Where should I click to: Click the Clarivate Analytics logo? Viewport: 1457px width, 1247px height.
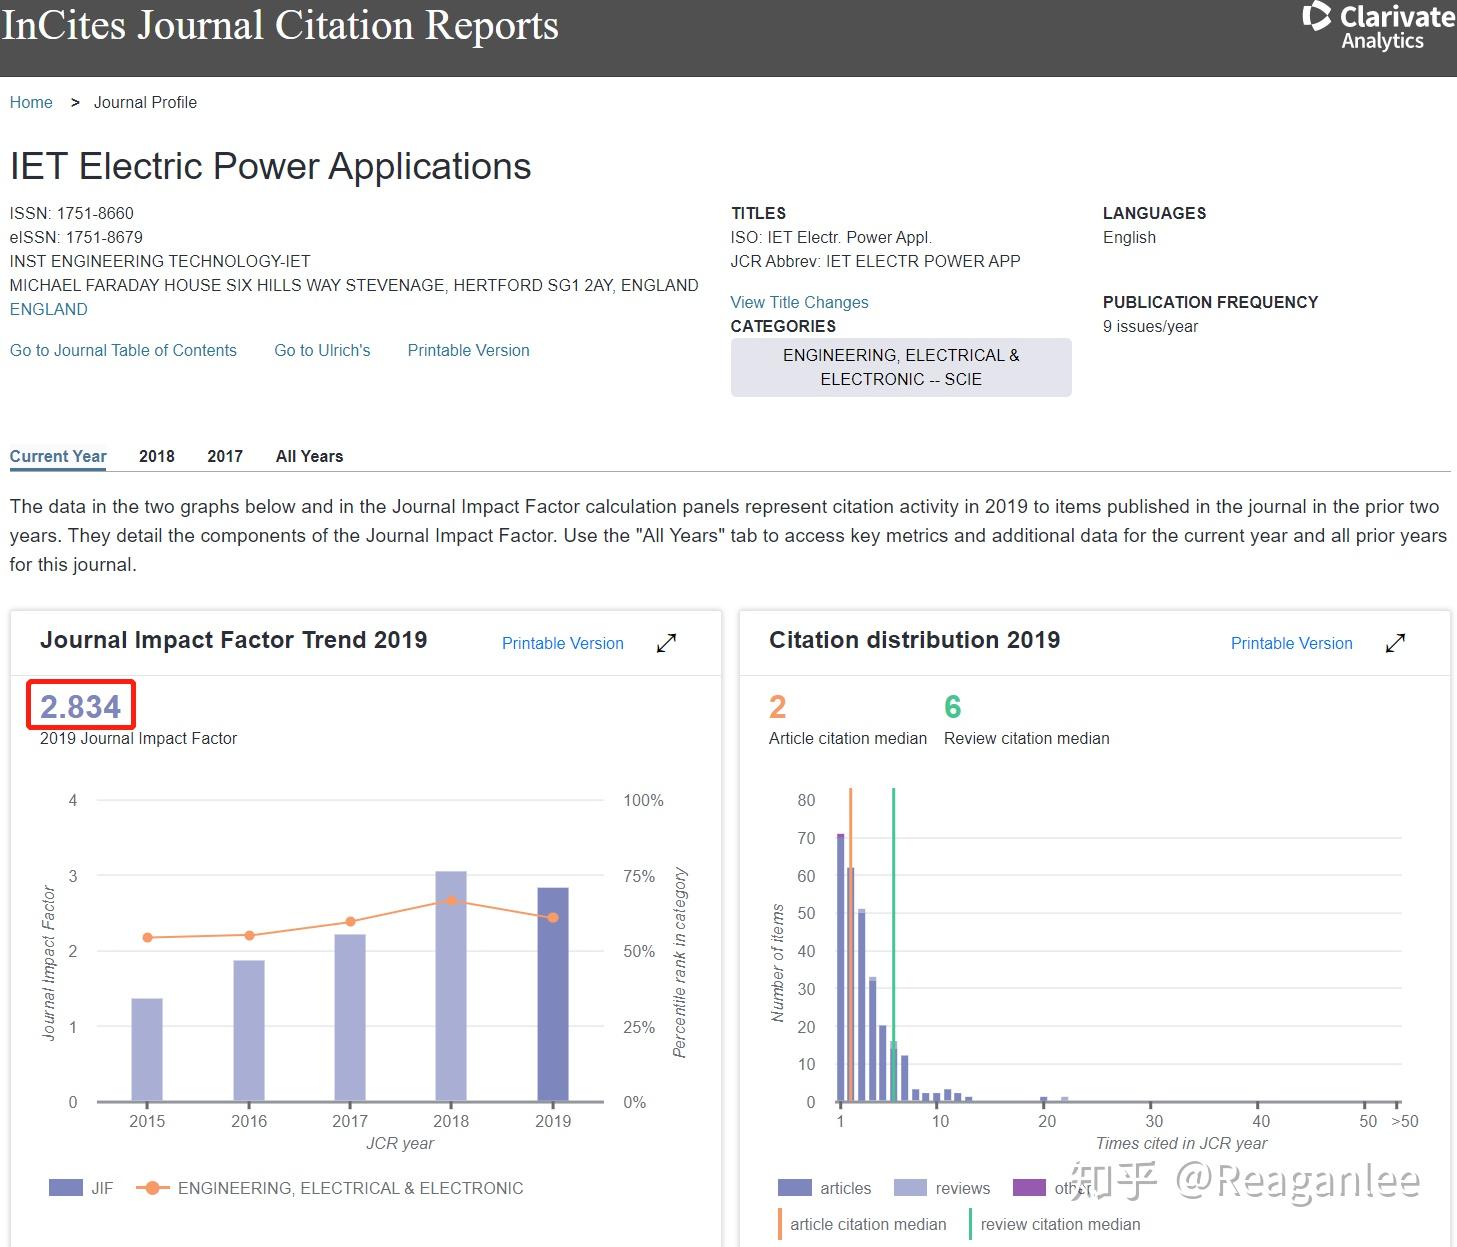click(x=1379, y=27)
